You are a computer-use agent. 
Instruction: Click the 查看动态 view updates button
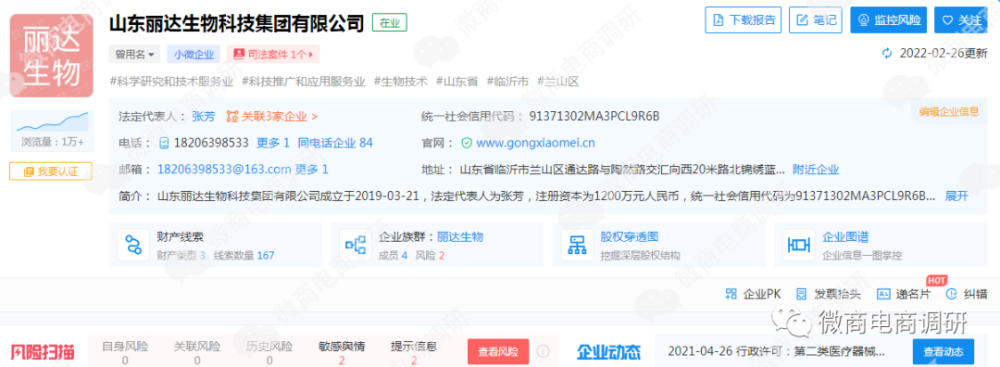[x=943, y=351]
